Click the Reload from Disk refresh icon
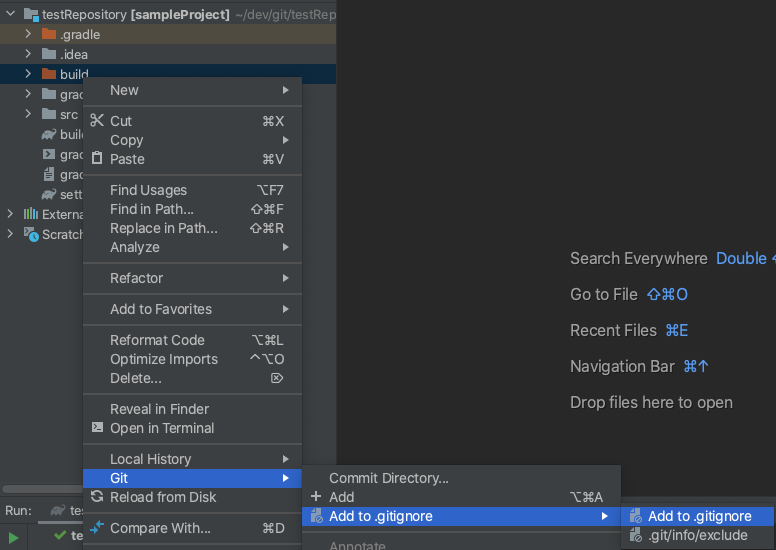Image resolution: width=776 pixels, height=550 pixels. [97, 497]
